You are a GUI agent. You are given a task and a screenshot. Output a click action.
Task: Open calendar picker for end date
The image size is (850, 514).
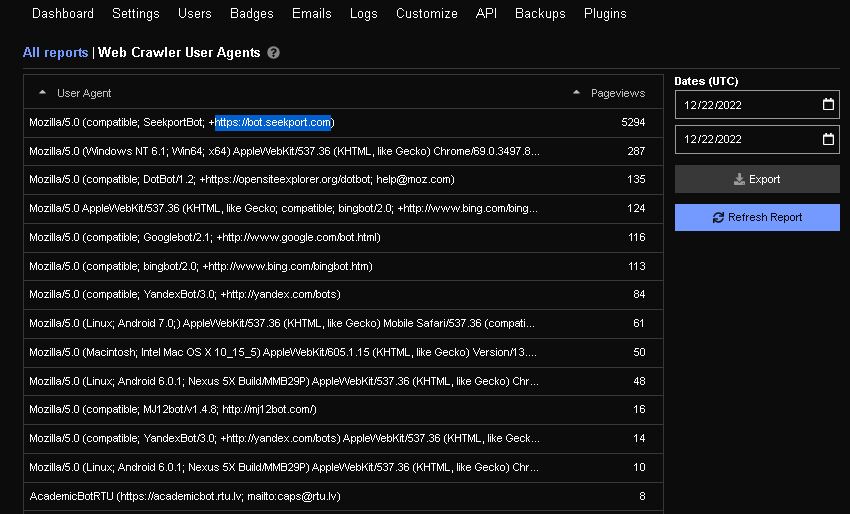(x=828, y=139)
